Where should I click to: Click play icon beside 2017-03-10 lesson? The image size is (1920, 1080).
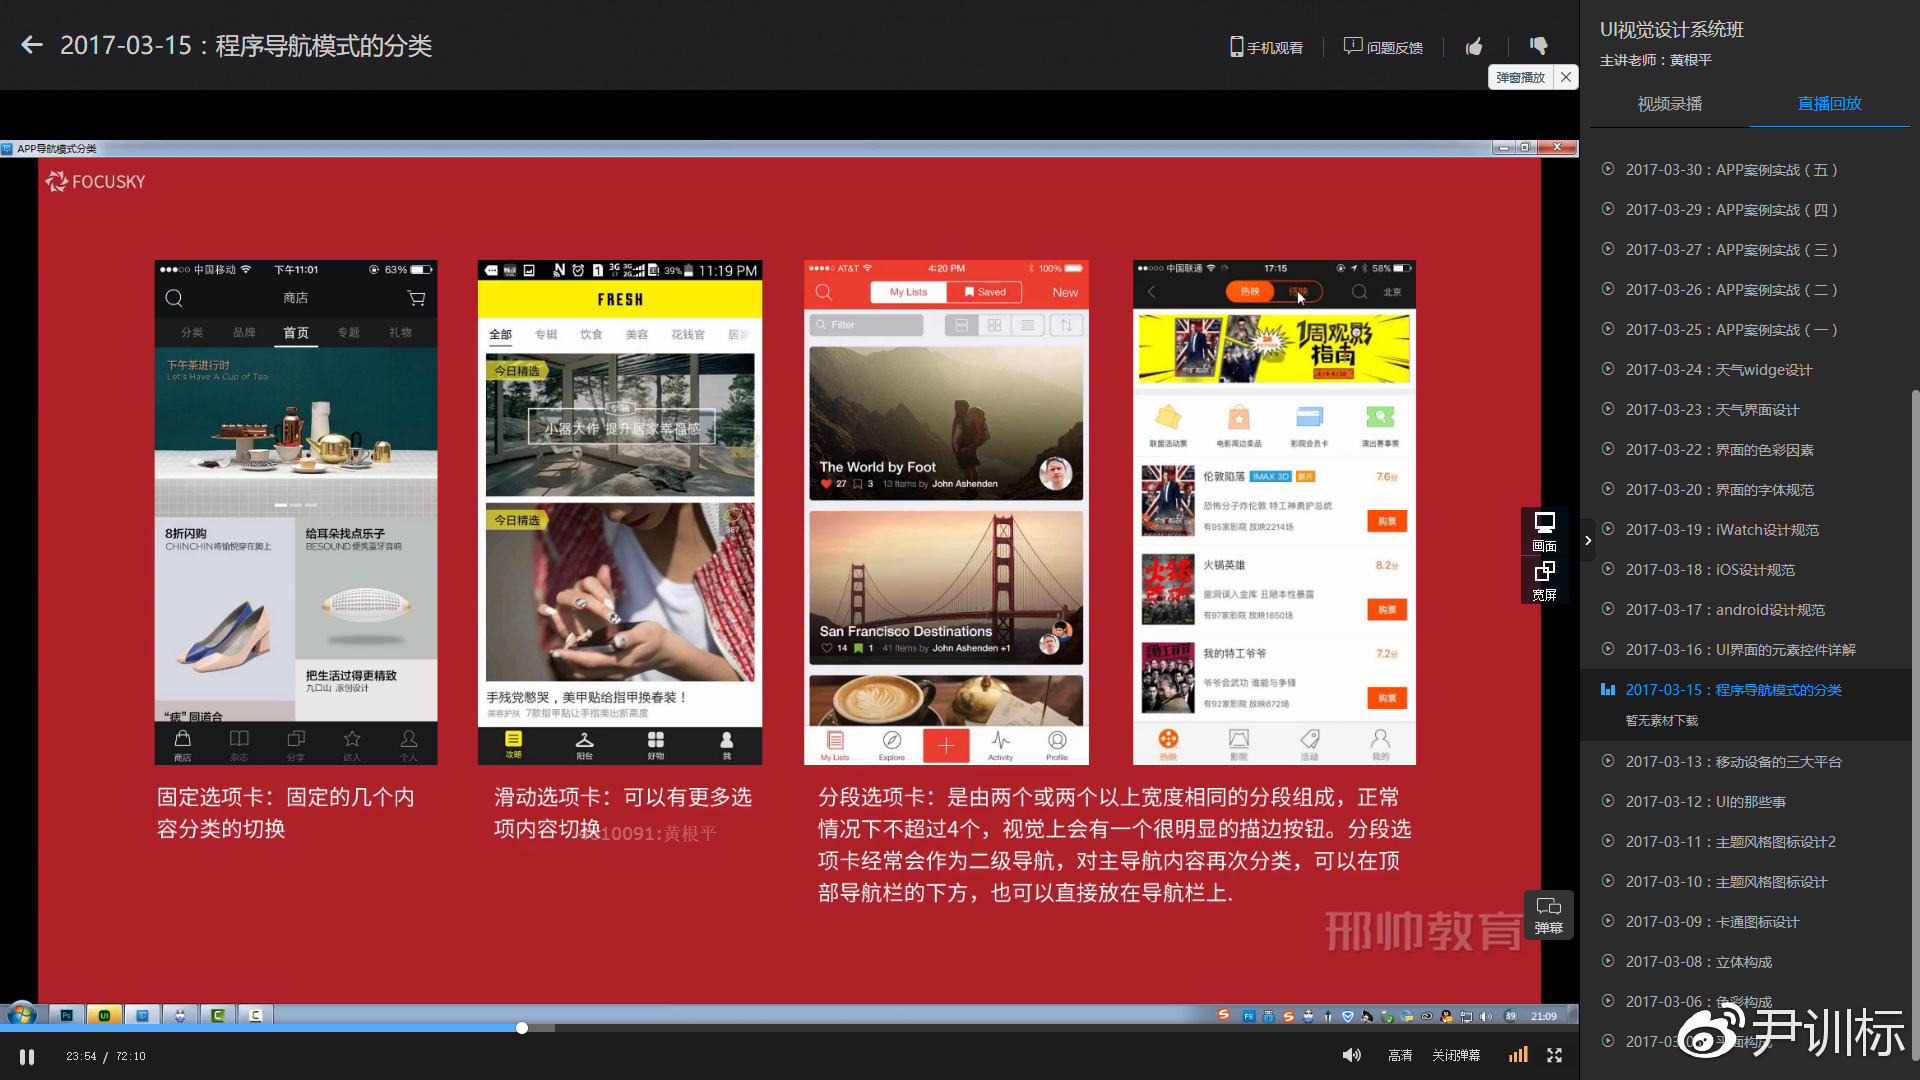(1608, 881)
